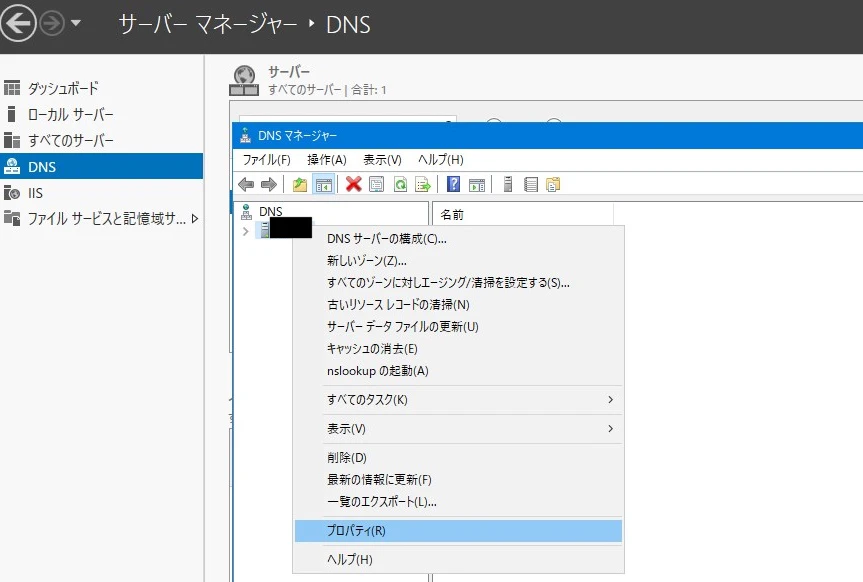The width and height of the screenshot is (863, 582).
Task: Choose 新しいゾーン(Z)... from context menu
Action: [x=458, y=260]
